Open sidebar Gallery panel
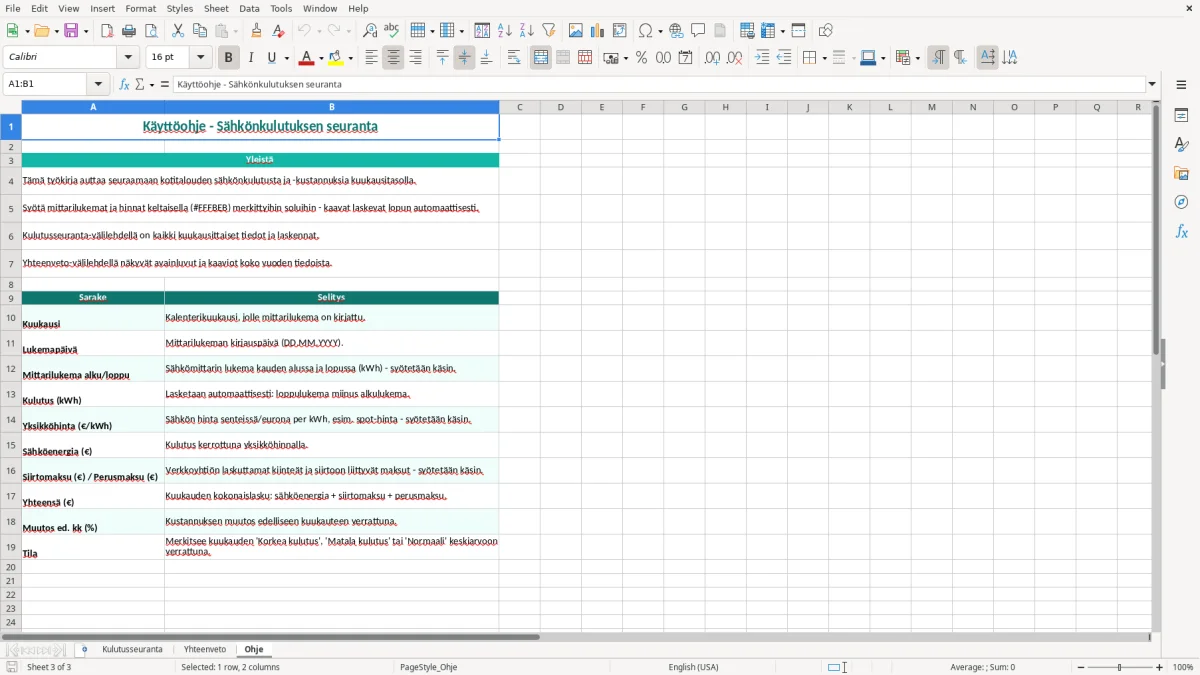This screenshot has width=1200, height=675. coord(1181,174)
